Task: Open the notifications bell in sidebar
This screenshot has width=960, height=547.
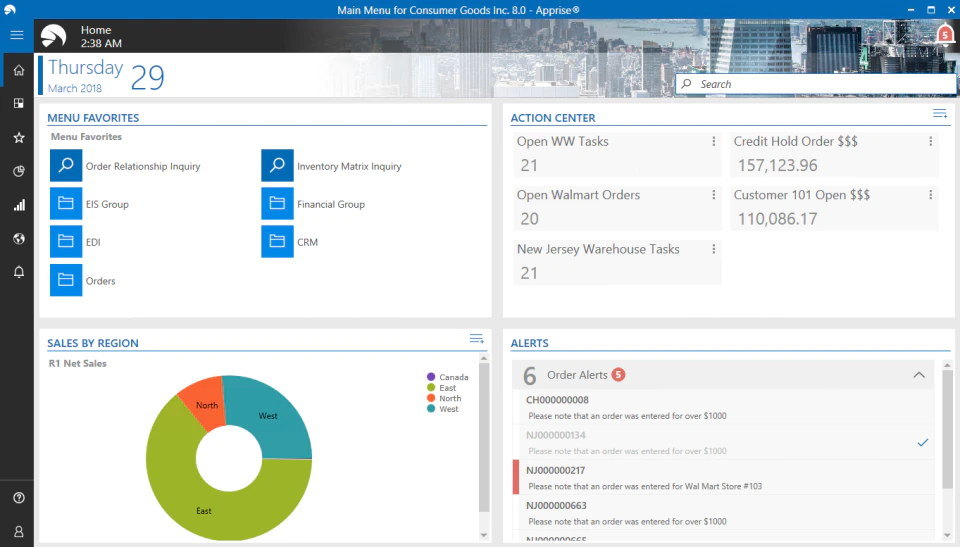Action: point(19,272)
